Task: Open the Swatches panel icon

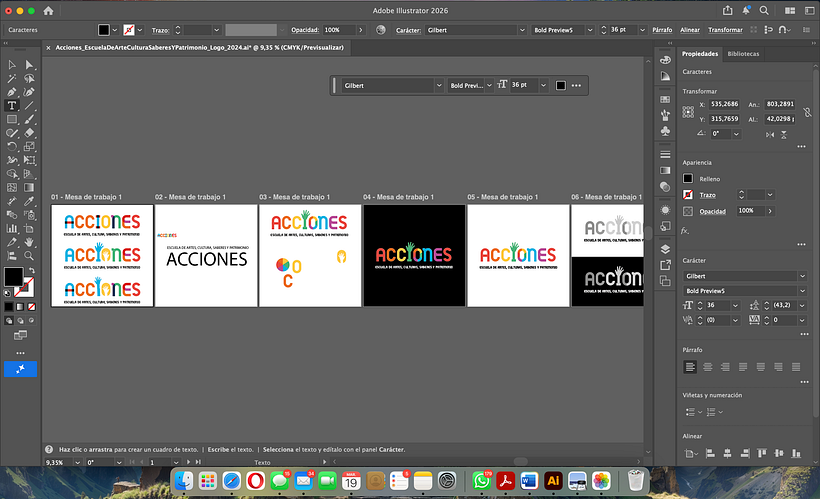Action: coord(665,99)
